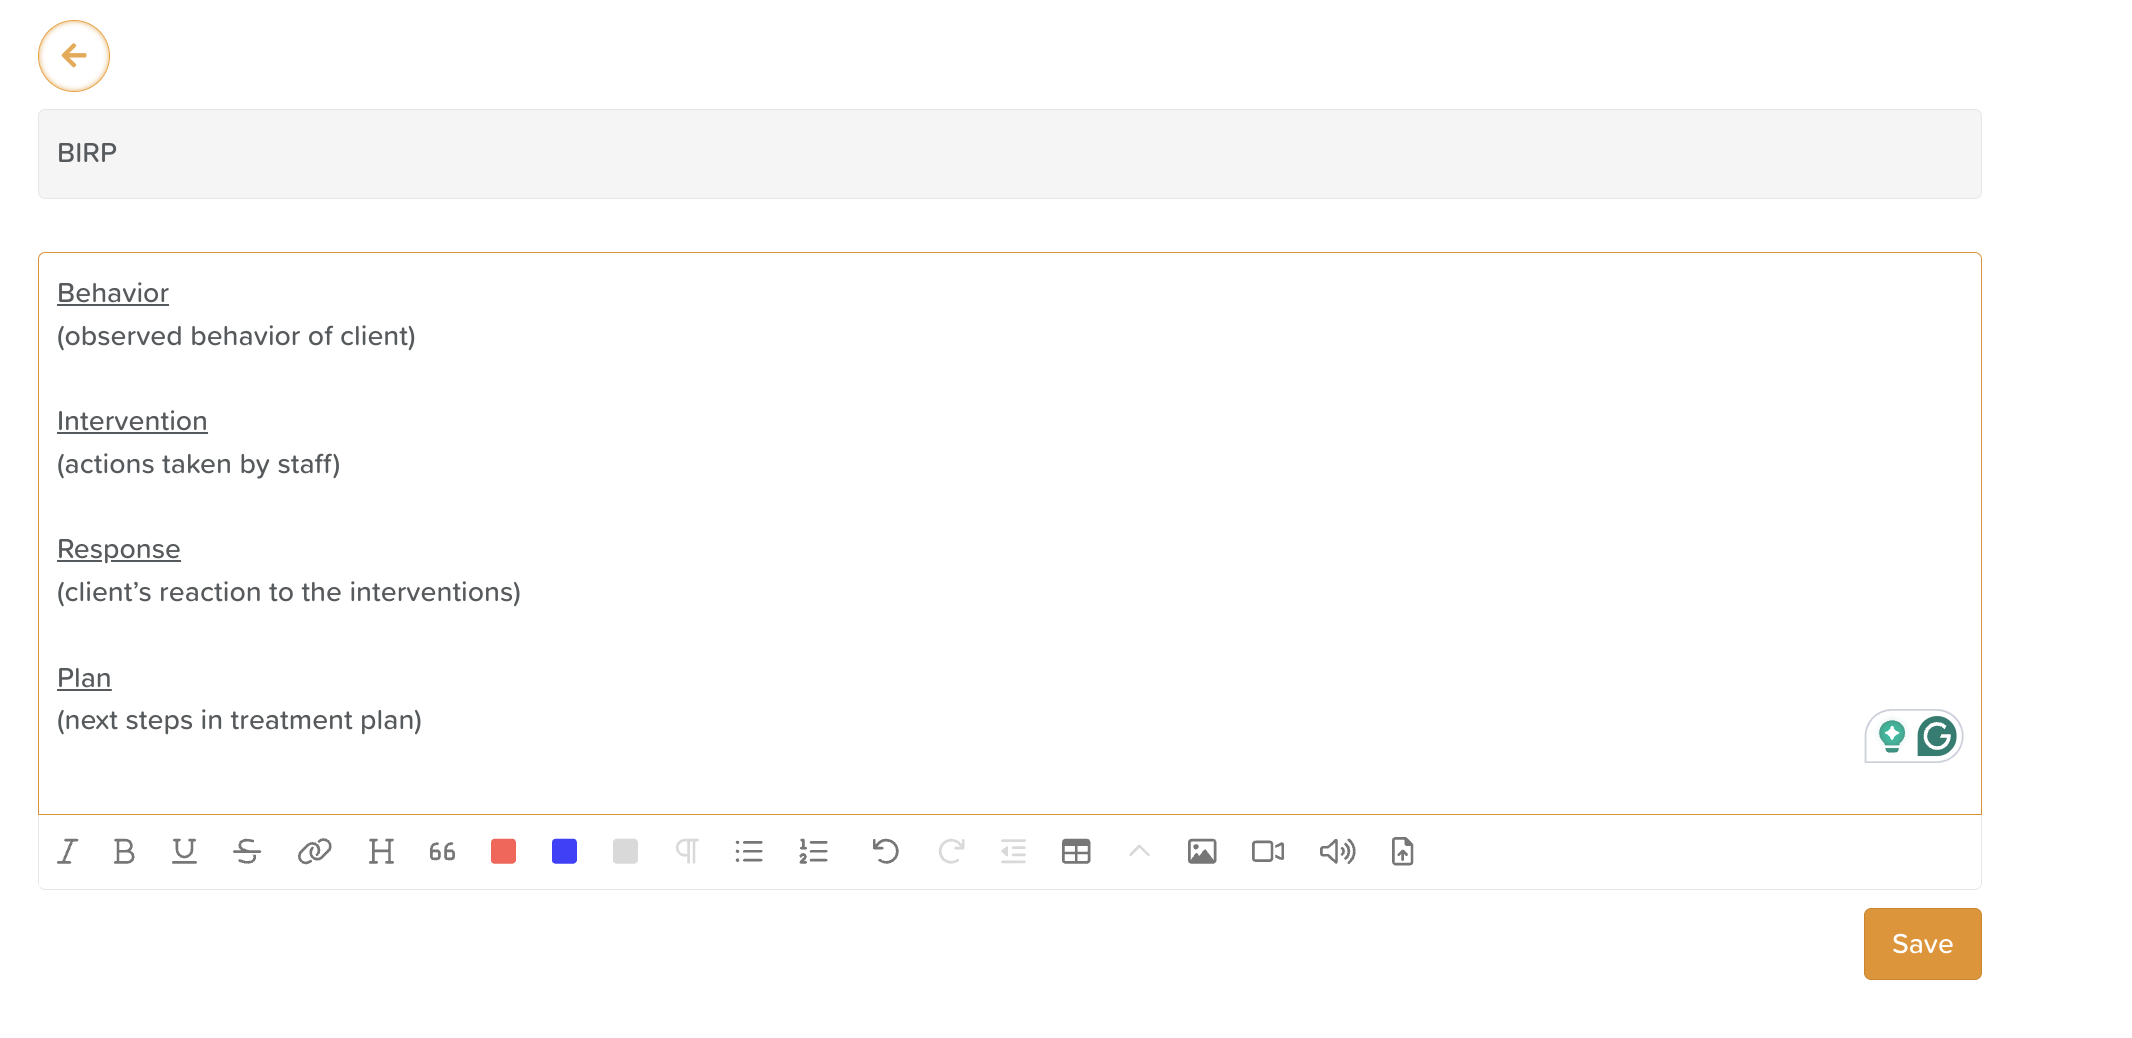The width and height of the screenshot is (2132, 1038).
Task: Apply italic formatting from the toolbar
Action: (68, 852)
